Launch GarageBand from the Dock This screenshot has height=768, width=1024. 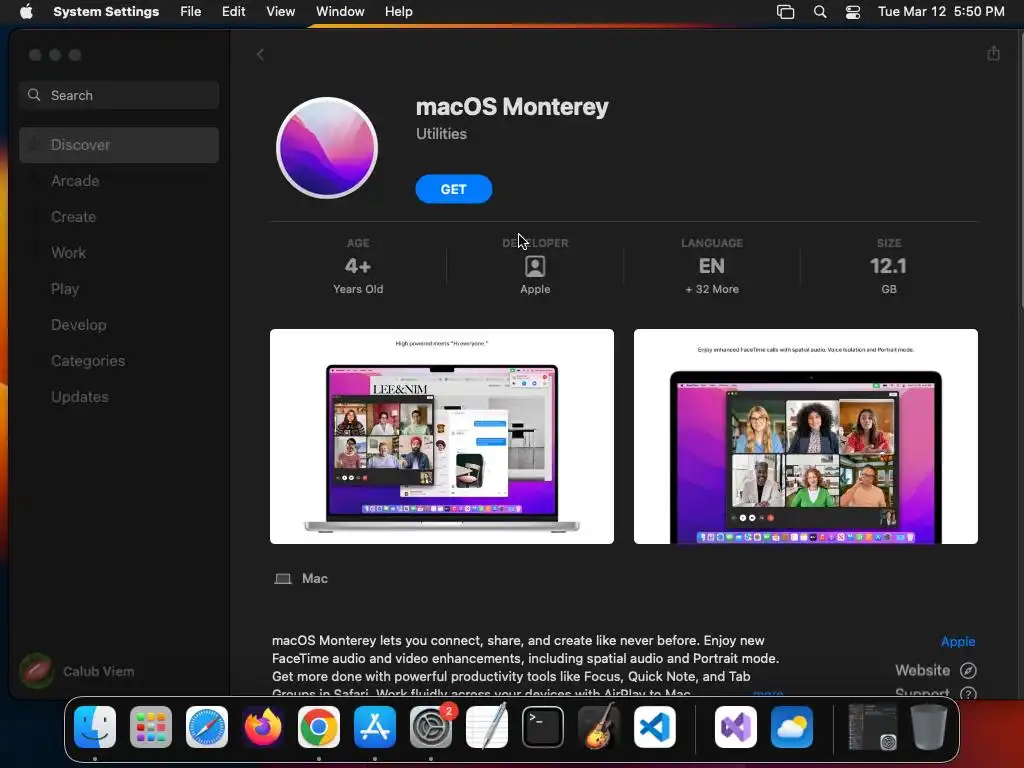tap(598, 727)
